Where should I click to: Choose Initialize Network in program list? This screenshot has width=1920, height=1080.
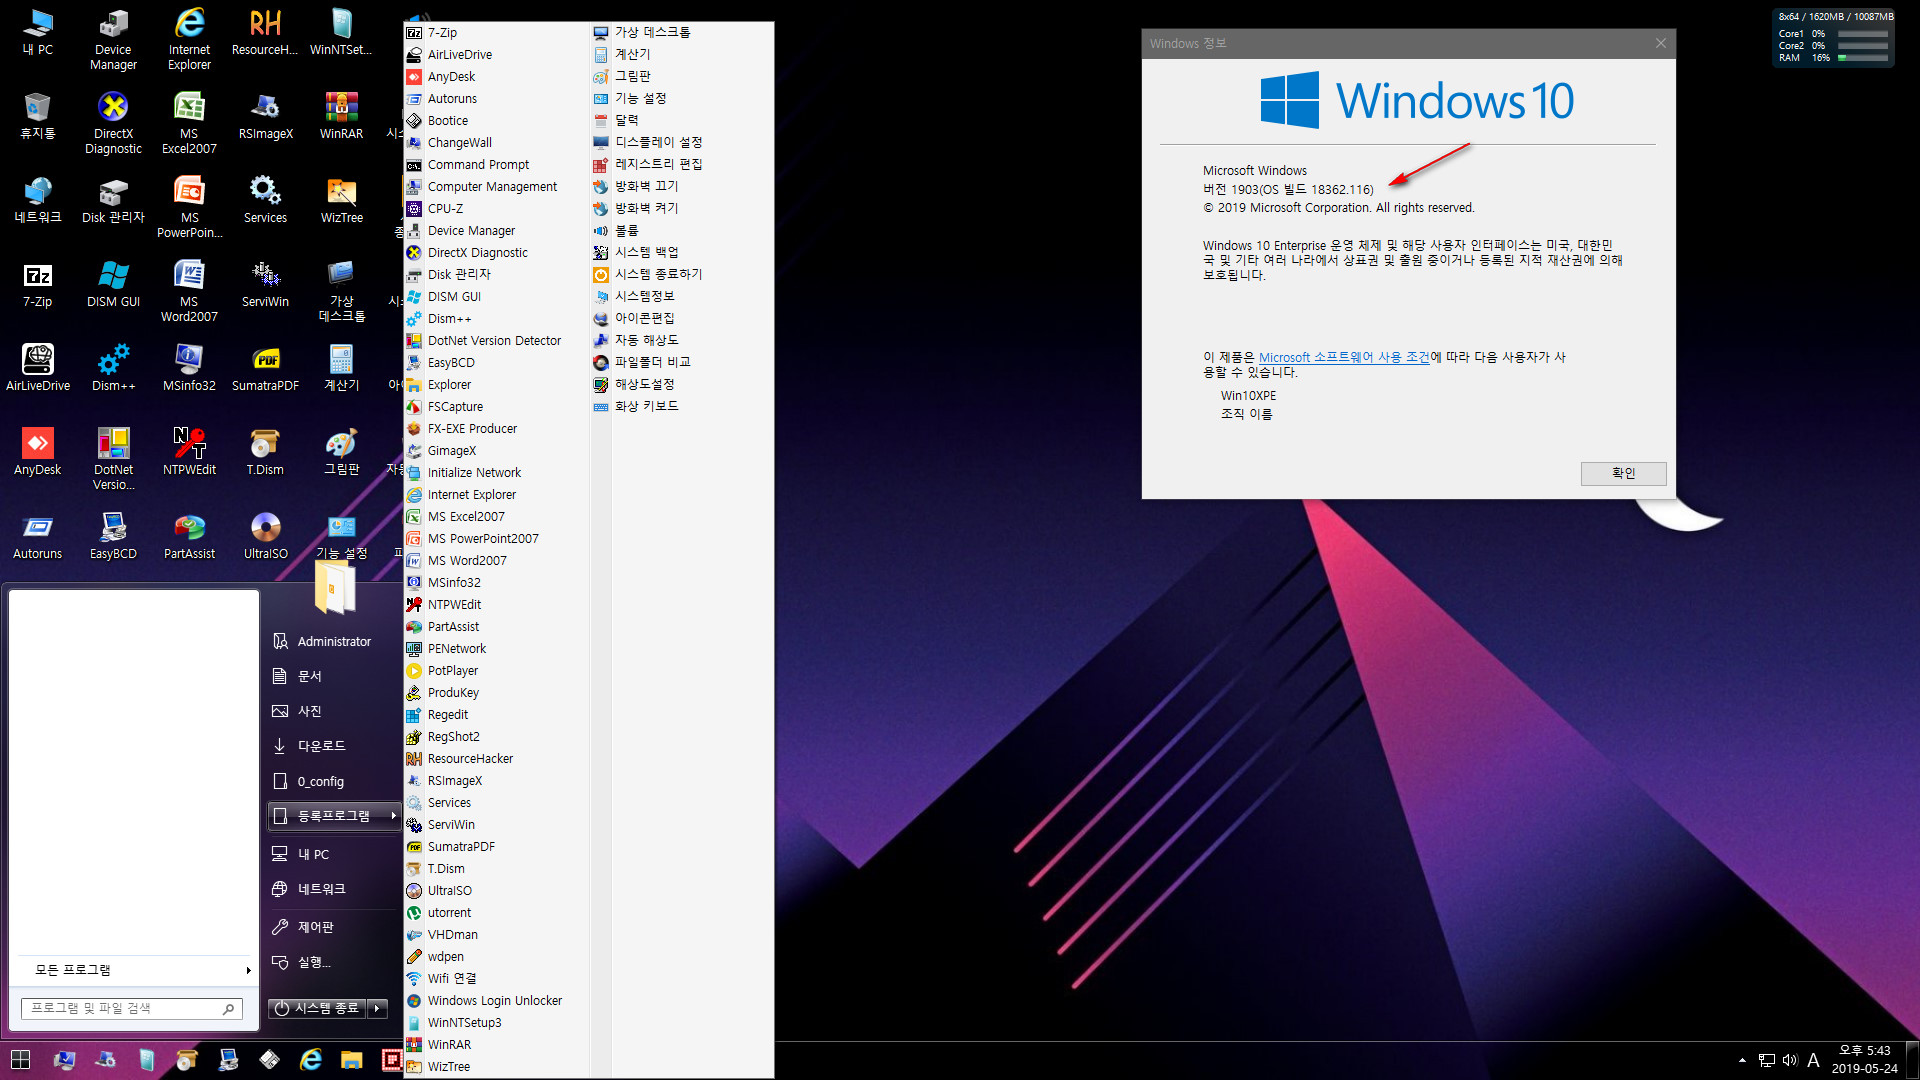point(496,473)
